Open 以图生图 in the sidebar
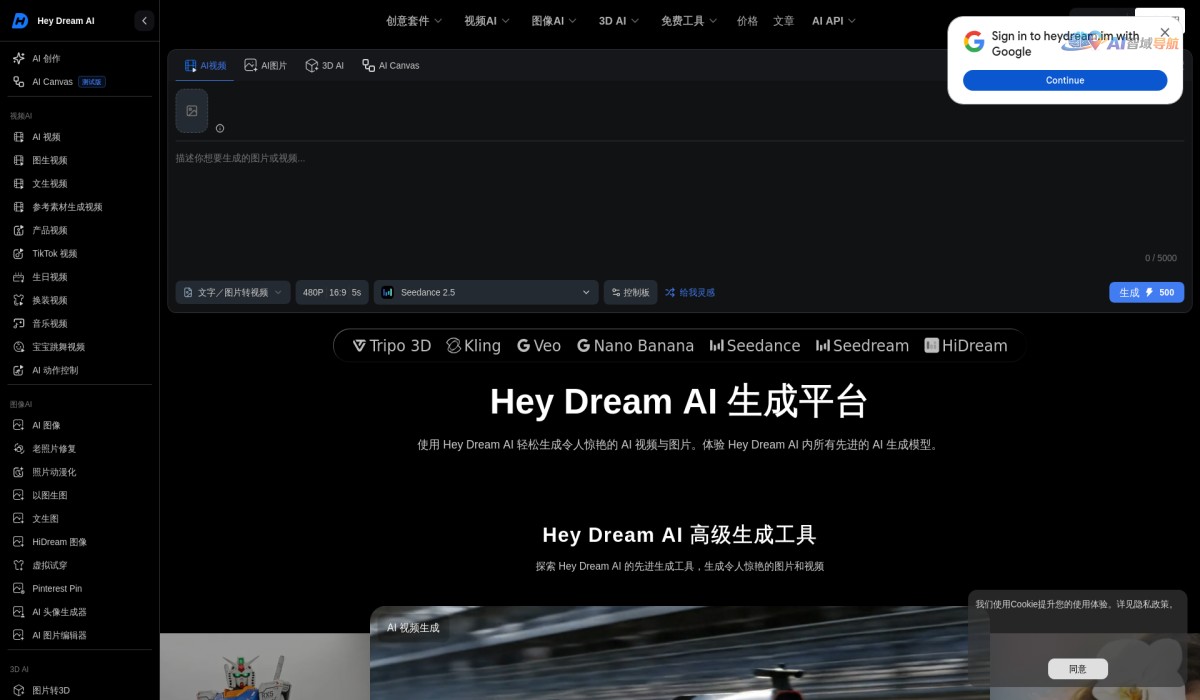The image size is (1200, 700). point(80,495)
